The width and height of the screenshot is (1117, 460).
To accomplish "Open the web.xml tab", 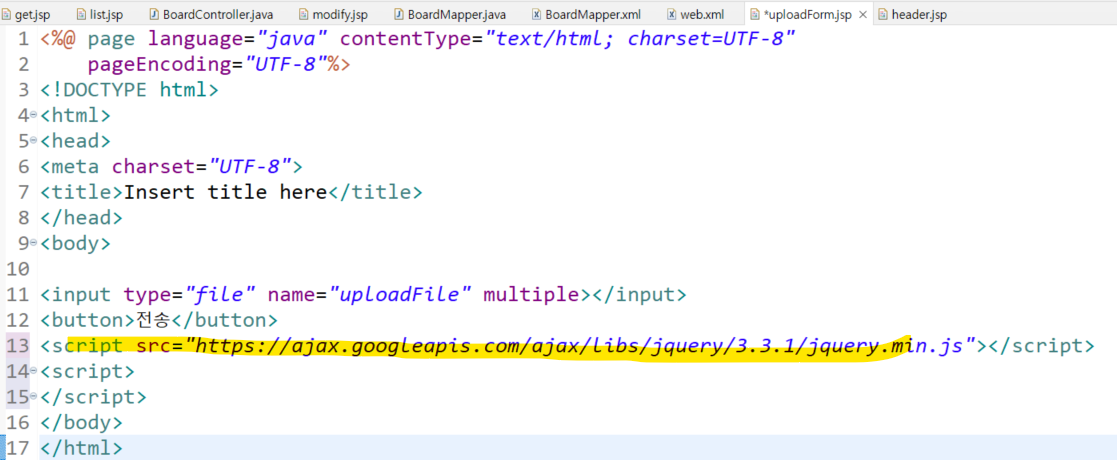I will click(695, 14).
